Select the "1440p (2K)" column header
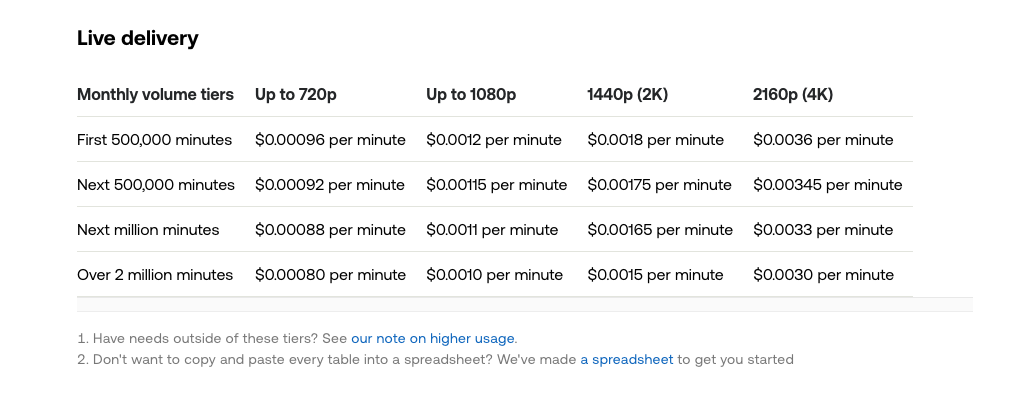Viewport: 1026px width, 400px height. click(x=627, y=95)
